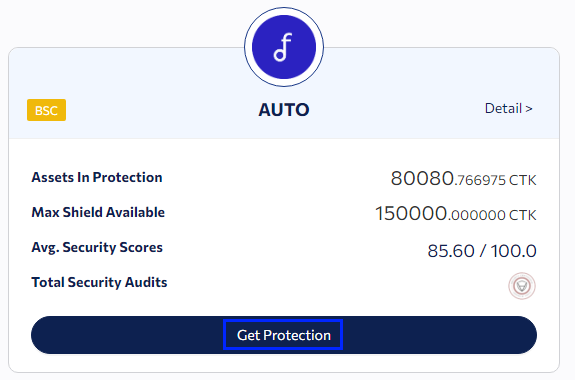Select the Total Security Audits label
This screenshot has height=380, width=575.
point(99,282)
